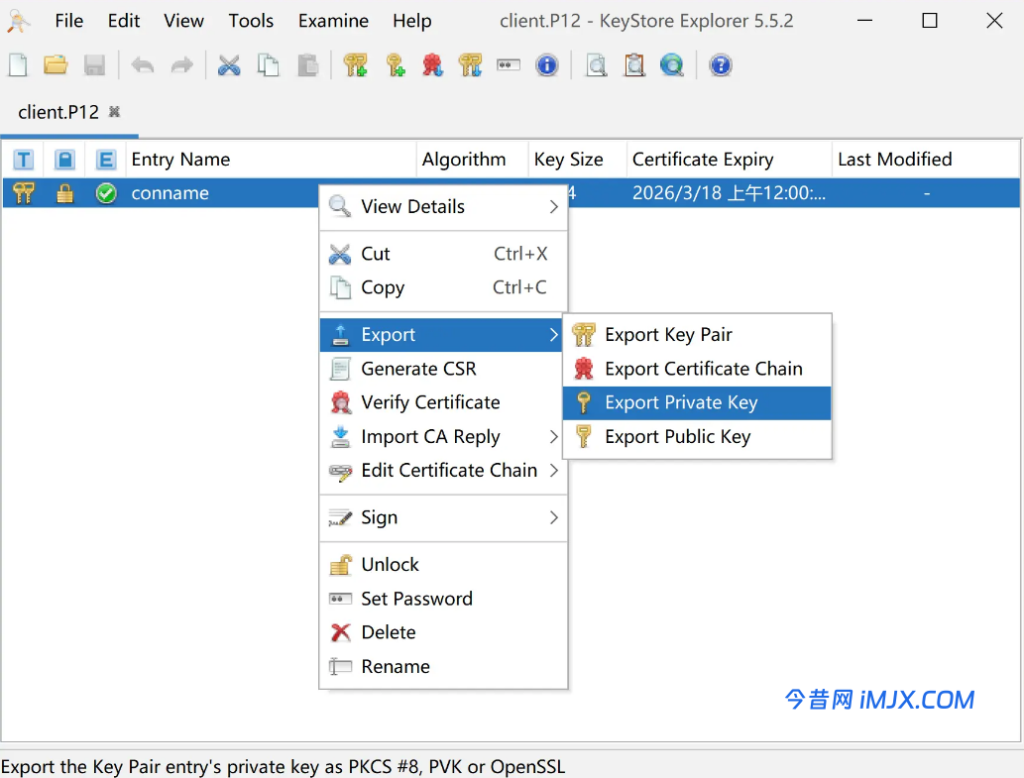Click the Paste icon in the toolbar

tap(308, 65)
